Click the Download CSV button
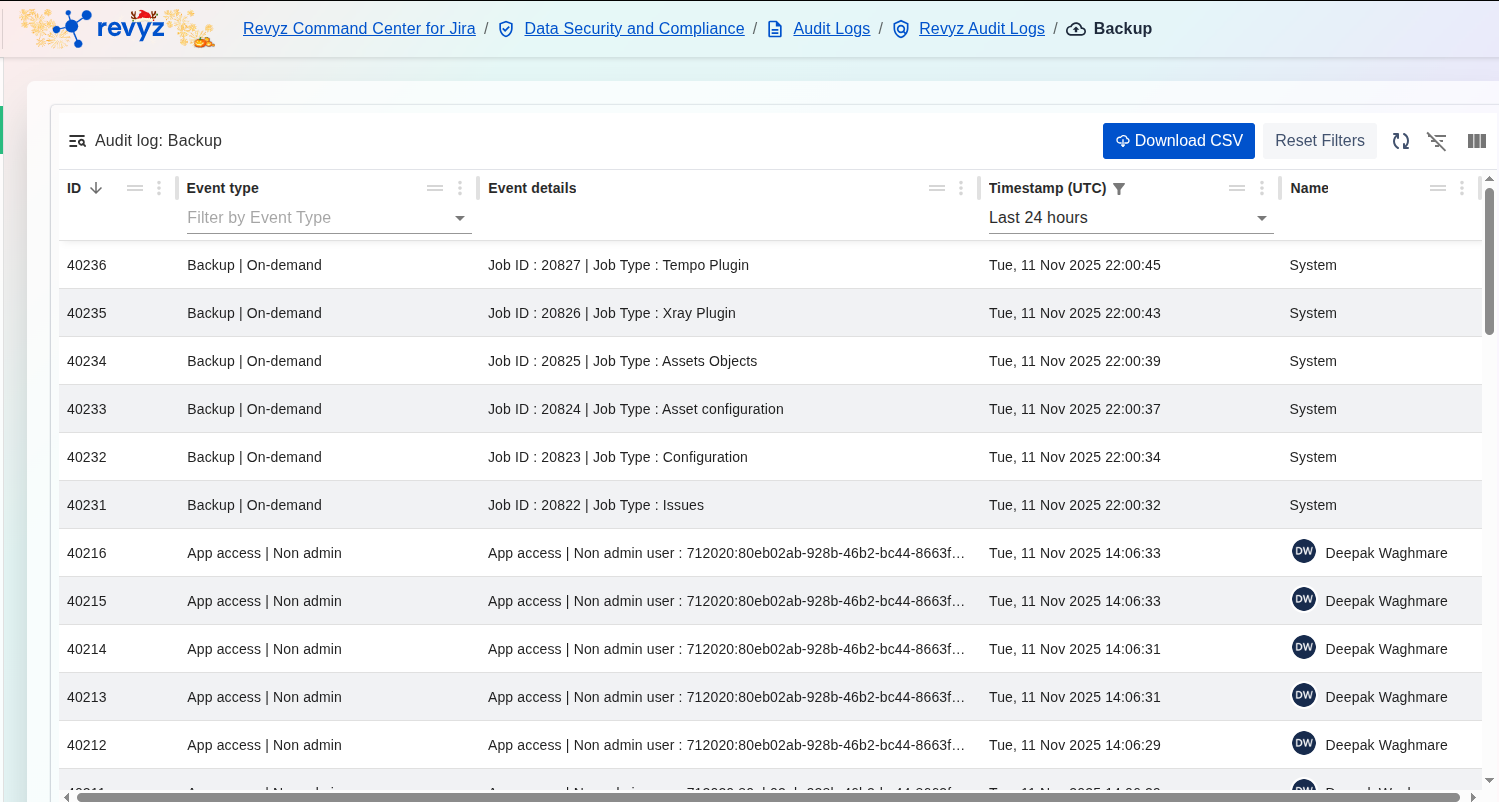1499x802 pixels. pyautogui.click(x=1178, y=141)
